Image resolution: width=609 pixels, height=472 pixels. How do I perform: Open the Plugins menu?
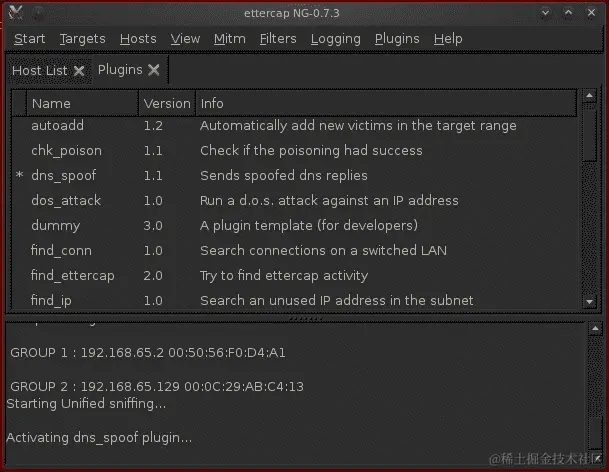pyautogui.click(x=397, y=39)
